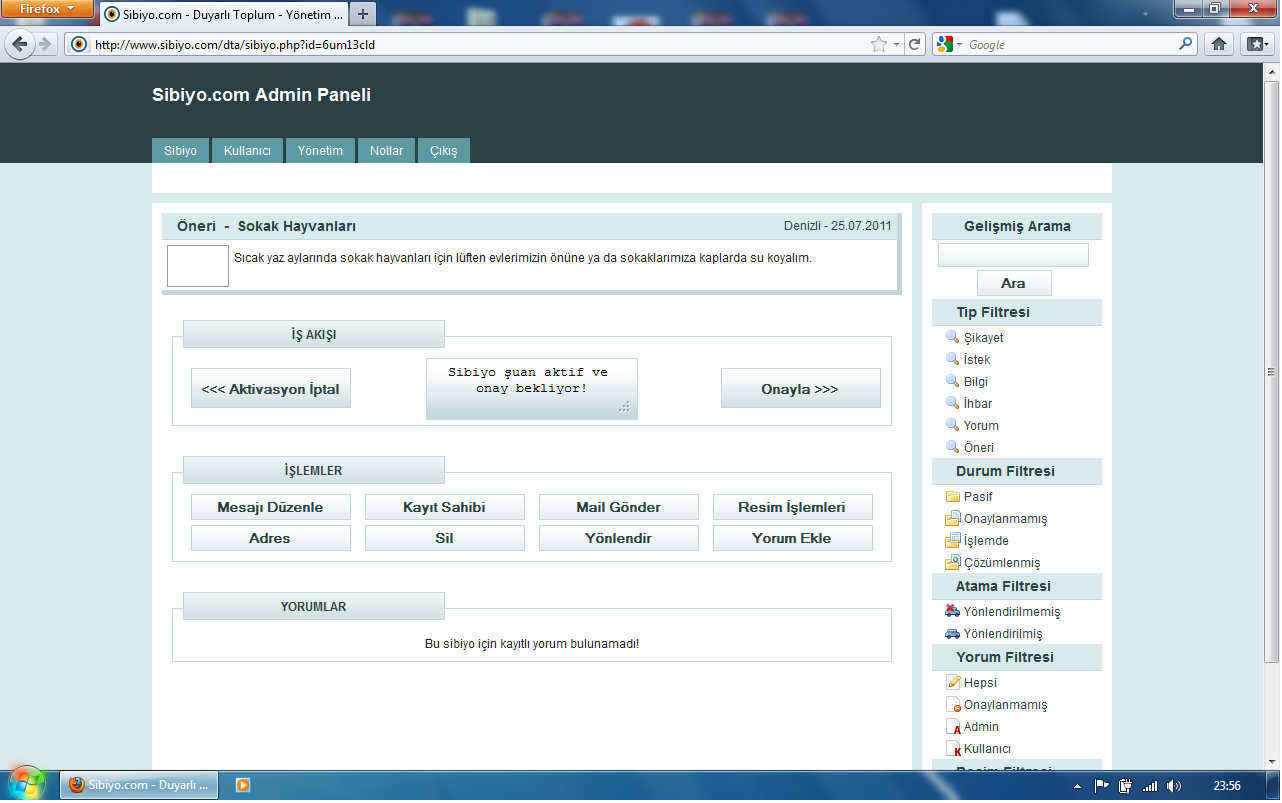Open the URL history dropdown arrow
The height and width of the screenshot is (803, 1282).
tap(897, 44)
